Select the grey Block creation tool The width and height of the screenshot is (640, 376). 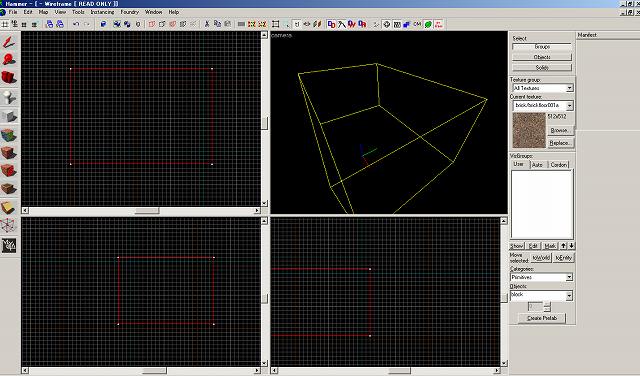[x=9, y=116]
